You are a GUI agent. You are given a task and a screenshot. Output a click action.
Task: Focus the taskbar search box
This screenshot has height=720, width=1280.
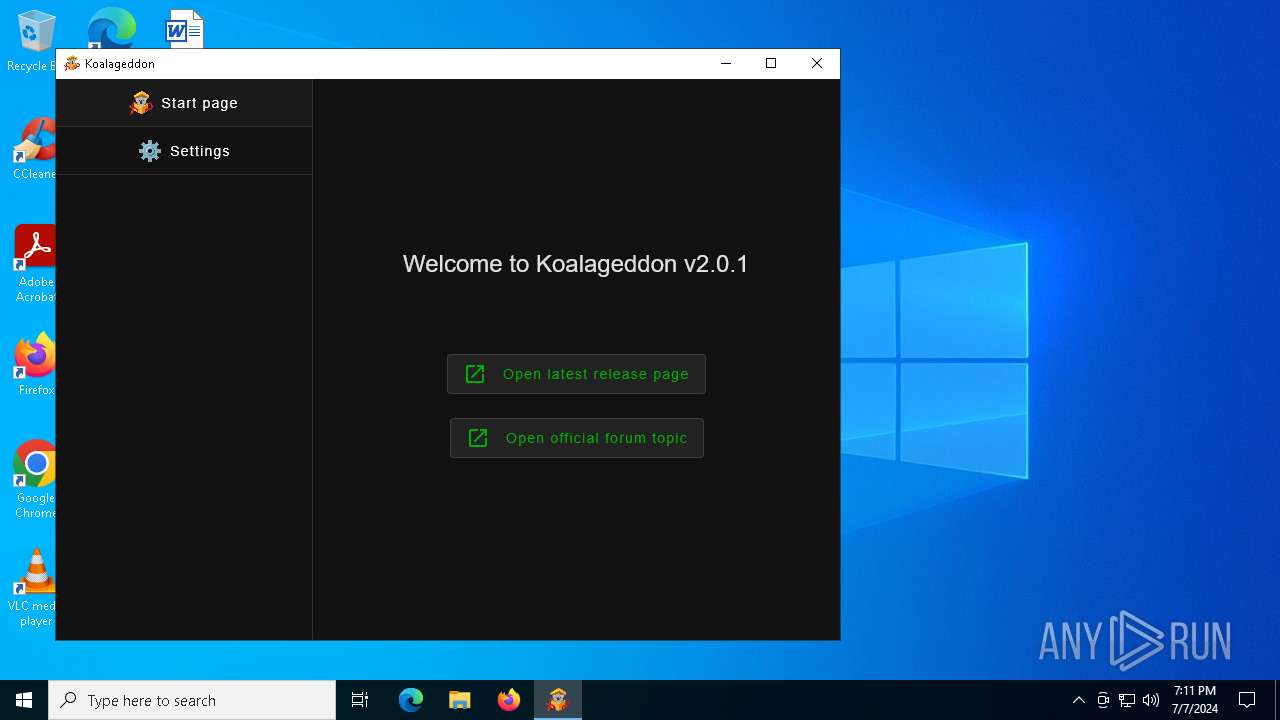(192, 700)
